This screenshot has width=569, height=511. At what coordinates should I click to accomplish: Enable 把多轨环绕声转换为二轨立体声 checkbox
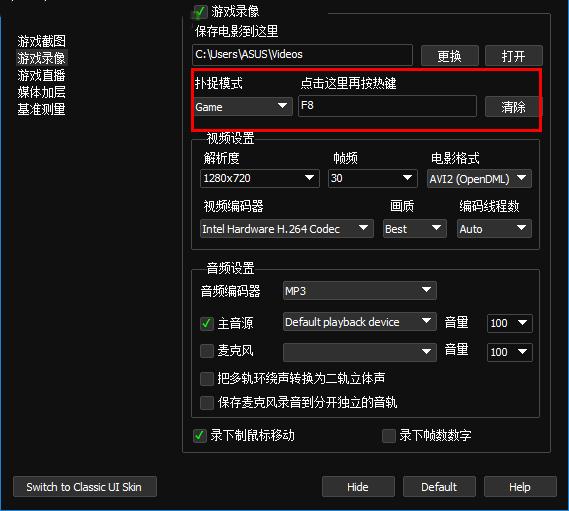206,379
